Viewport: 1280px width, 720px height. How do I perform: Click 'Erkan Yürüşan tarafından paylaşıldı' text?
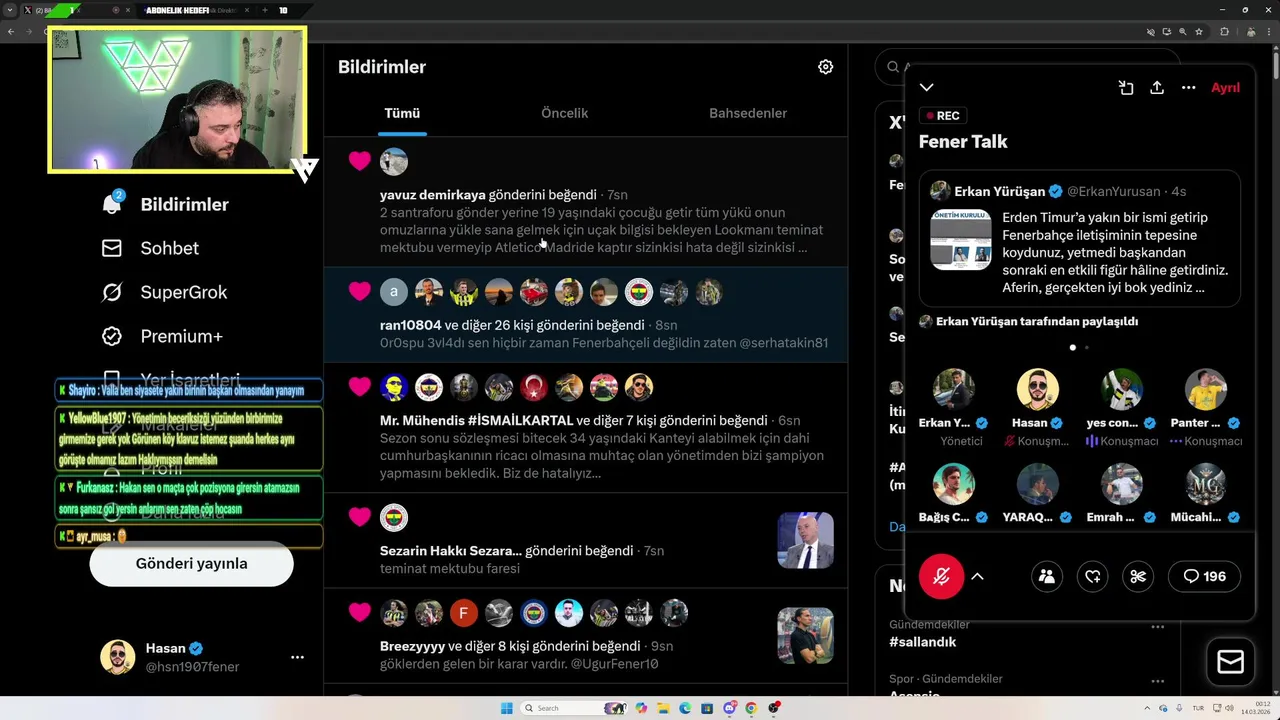click(x=1037, y=322)
